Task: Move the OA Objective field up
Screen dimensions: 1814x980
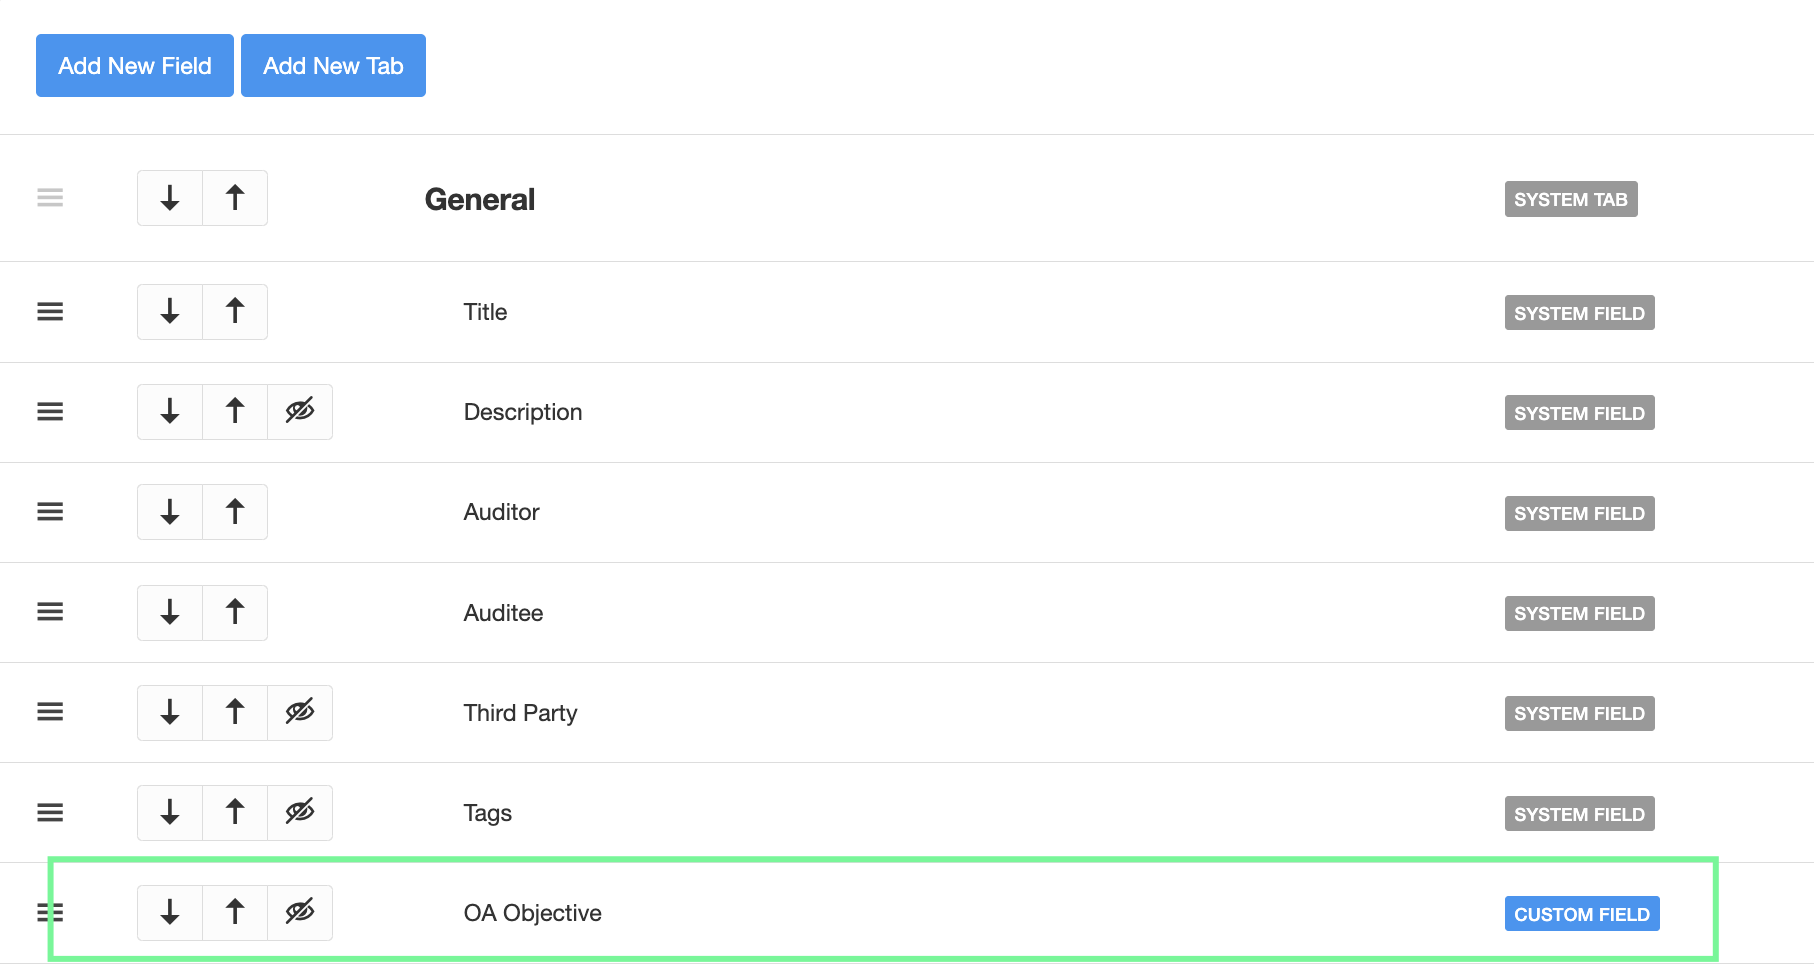Action: click(x=235, y=912)
